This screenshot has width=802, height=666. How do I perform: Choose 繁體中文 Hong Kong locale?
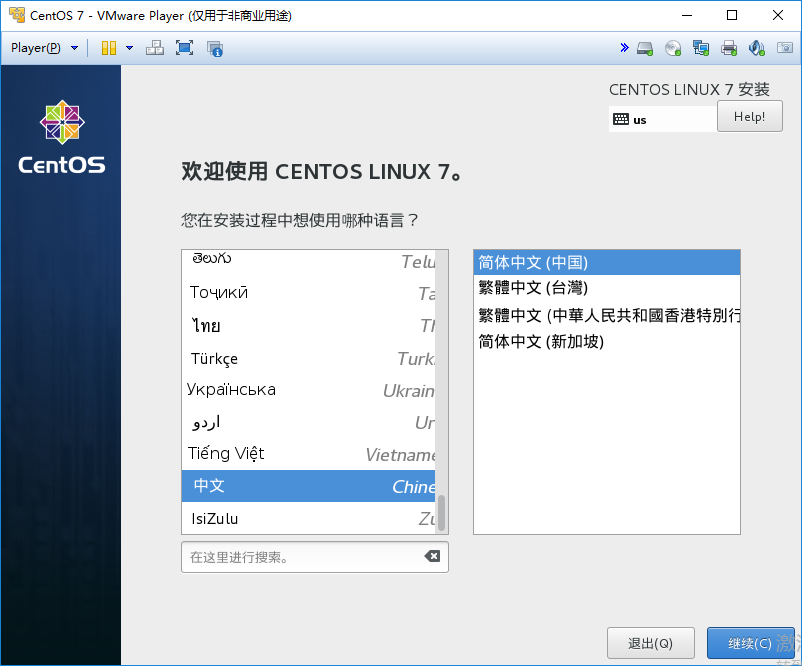[607, 315]
